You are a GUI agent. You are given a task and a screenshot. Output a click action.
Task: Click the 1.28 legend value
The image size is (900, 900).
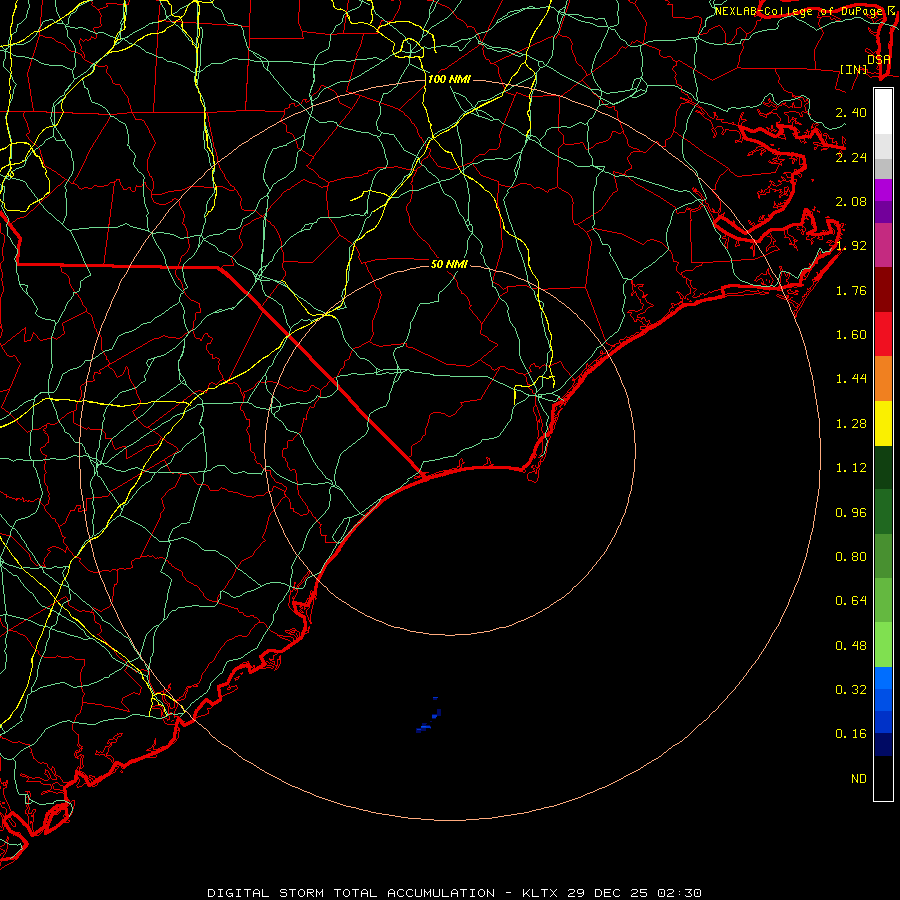851,424
